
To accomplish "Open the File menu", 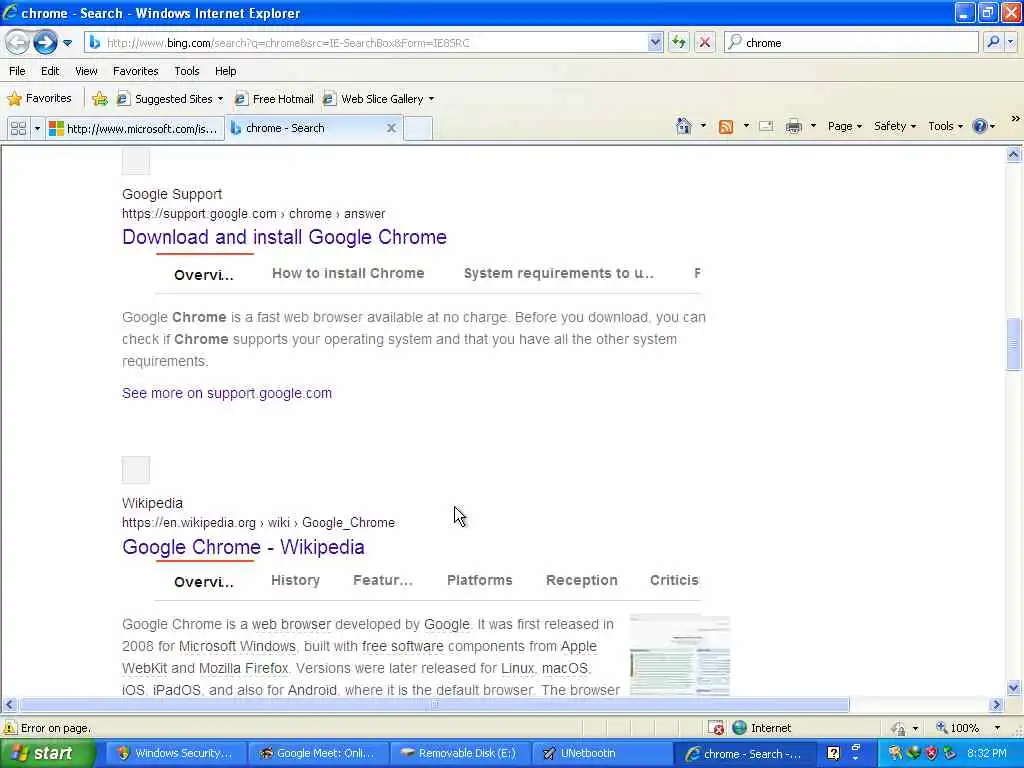I will pyautogui.click(x=18, y=71).
